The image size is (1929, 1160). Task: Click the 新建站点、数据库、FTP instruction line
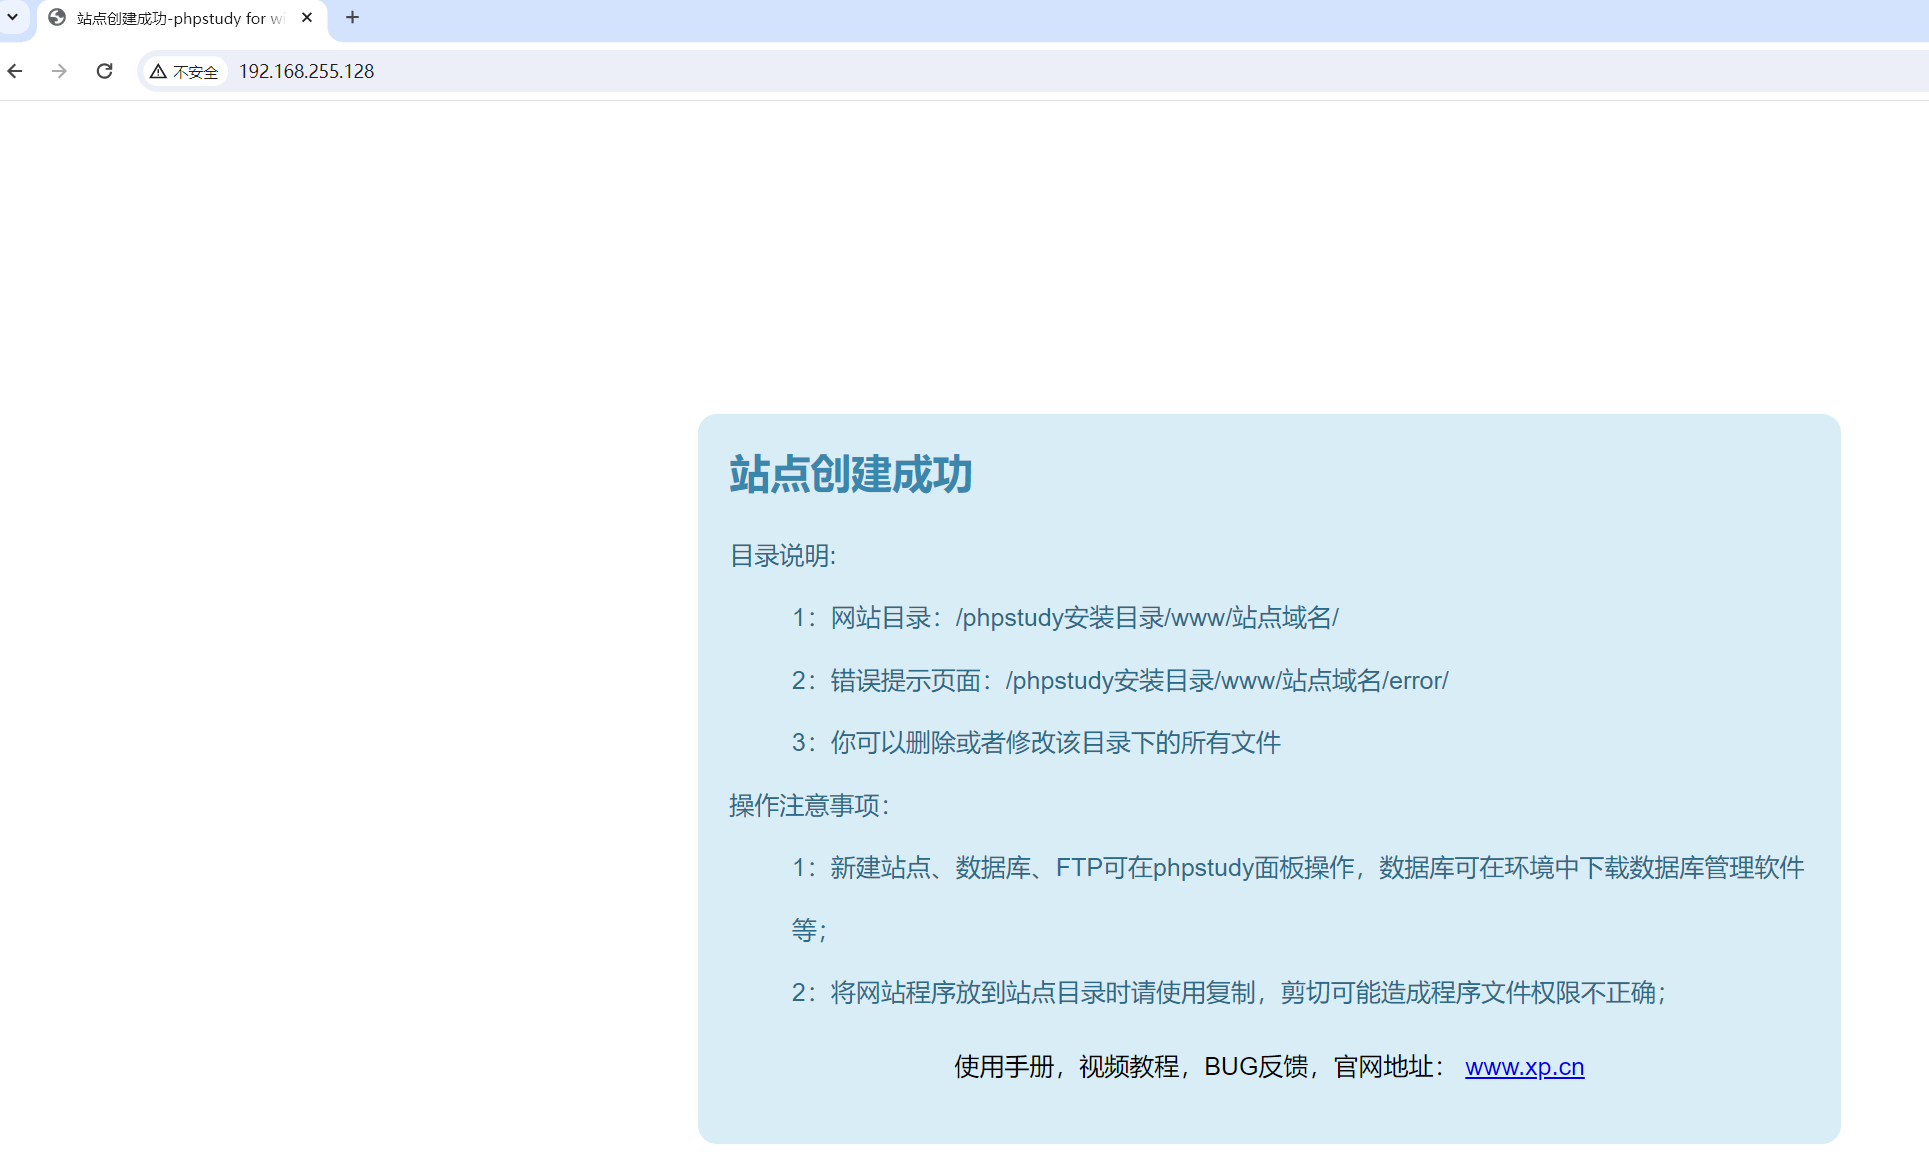(1297, 868)
